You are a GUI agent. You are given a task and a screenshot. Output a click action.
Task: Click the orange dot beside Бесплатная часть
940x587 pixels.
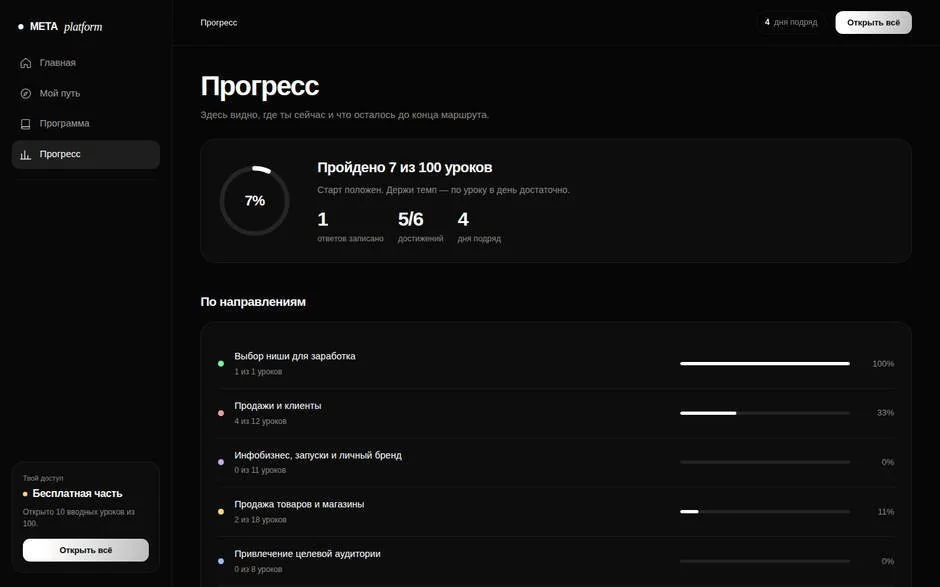point(25,494)
